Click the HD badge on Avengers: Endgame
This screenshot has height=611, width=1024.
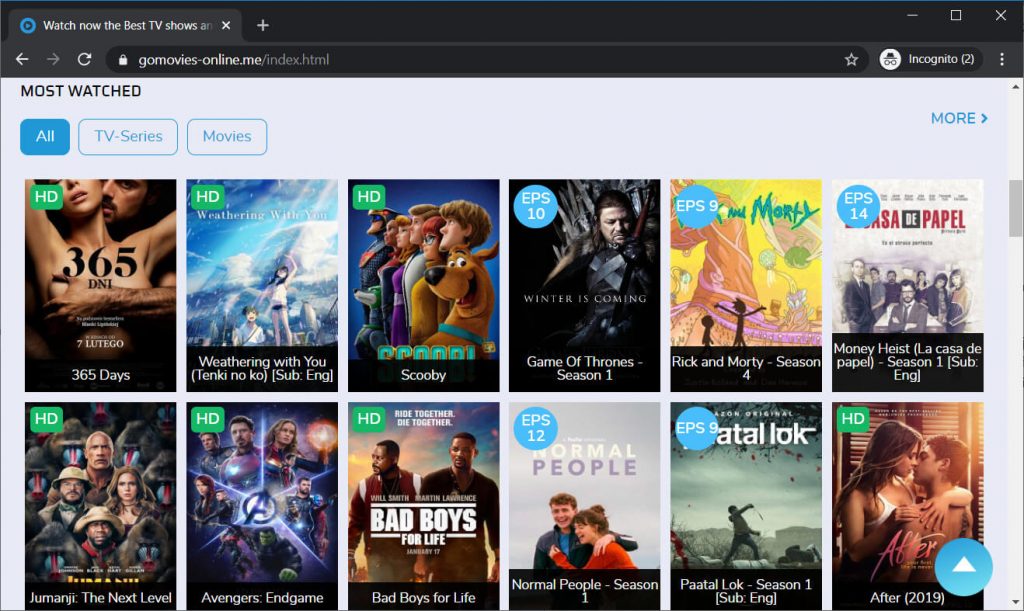pyautogui.click(x=208, y=419)
